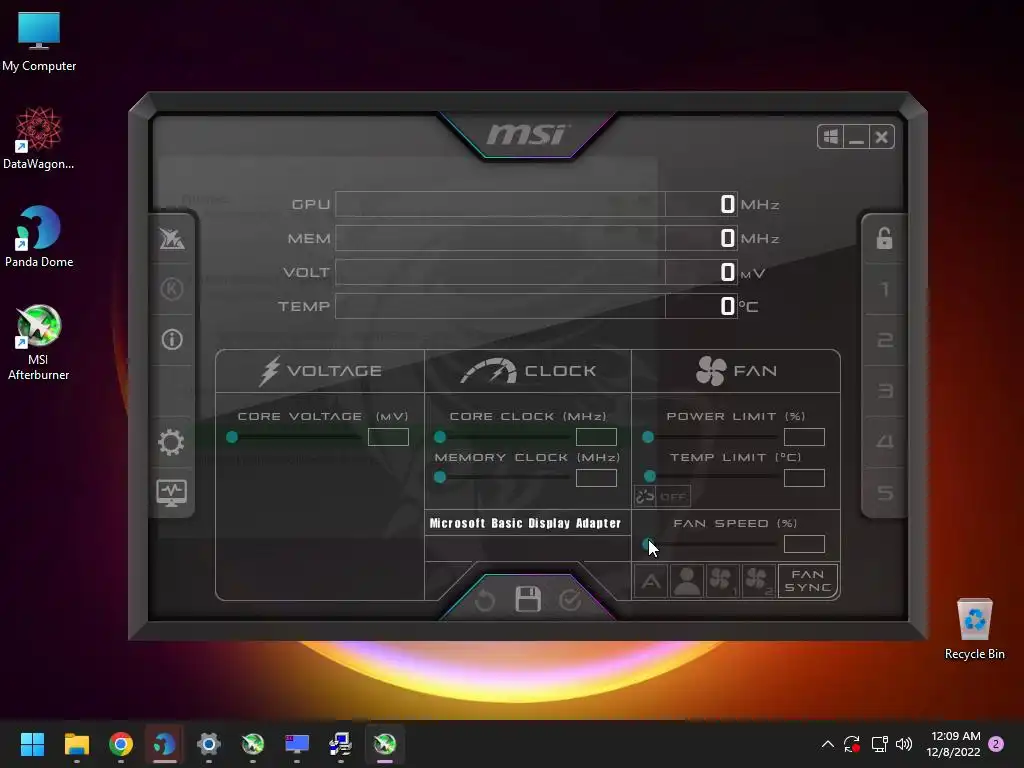
Task: Click the FAN panel header
Action: pos(736,371)
